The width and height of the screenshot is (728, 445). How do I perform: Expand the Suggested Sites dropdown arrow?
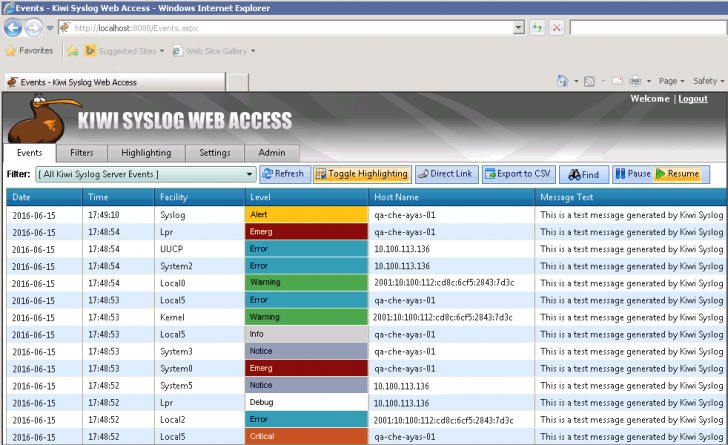click(x=162, y=51)
